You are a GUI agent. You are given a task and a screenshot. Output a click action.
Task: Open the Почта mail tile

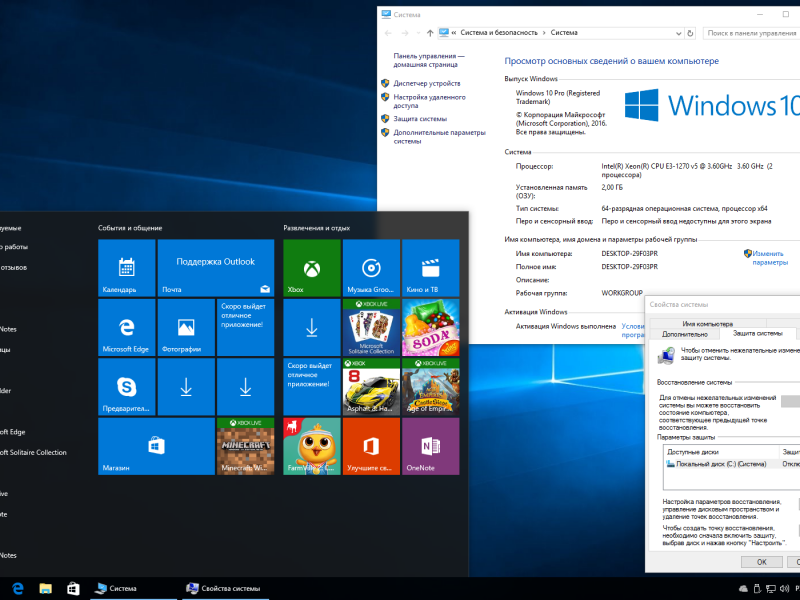[x=216, y=268]
